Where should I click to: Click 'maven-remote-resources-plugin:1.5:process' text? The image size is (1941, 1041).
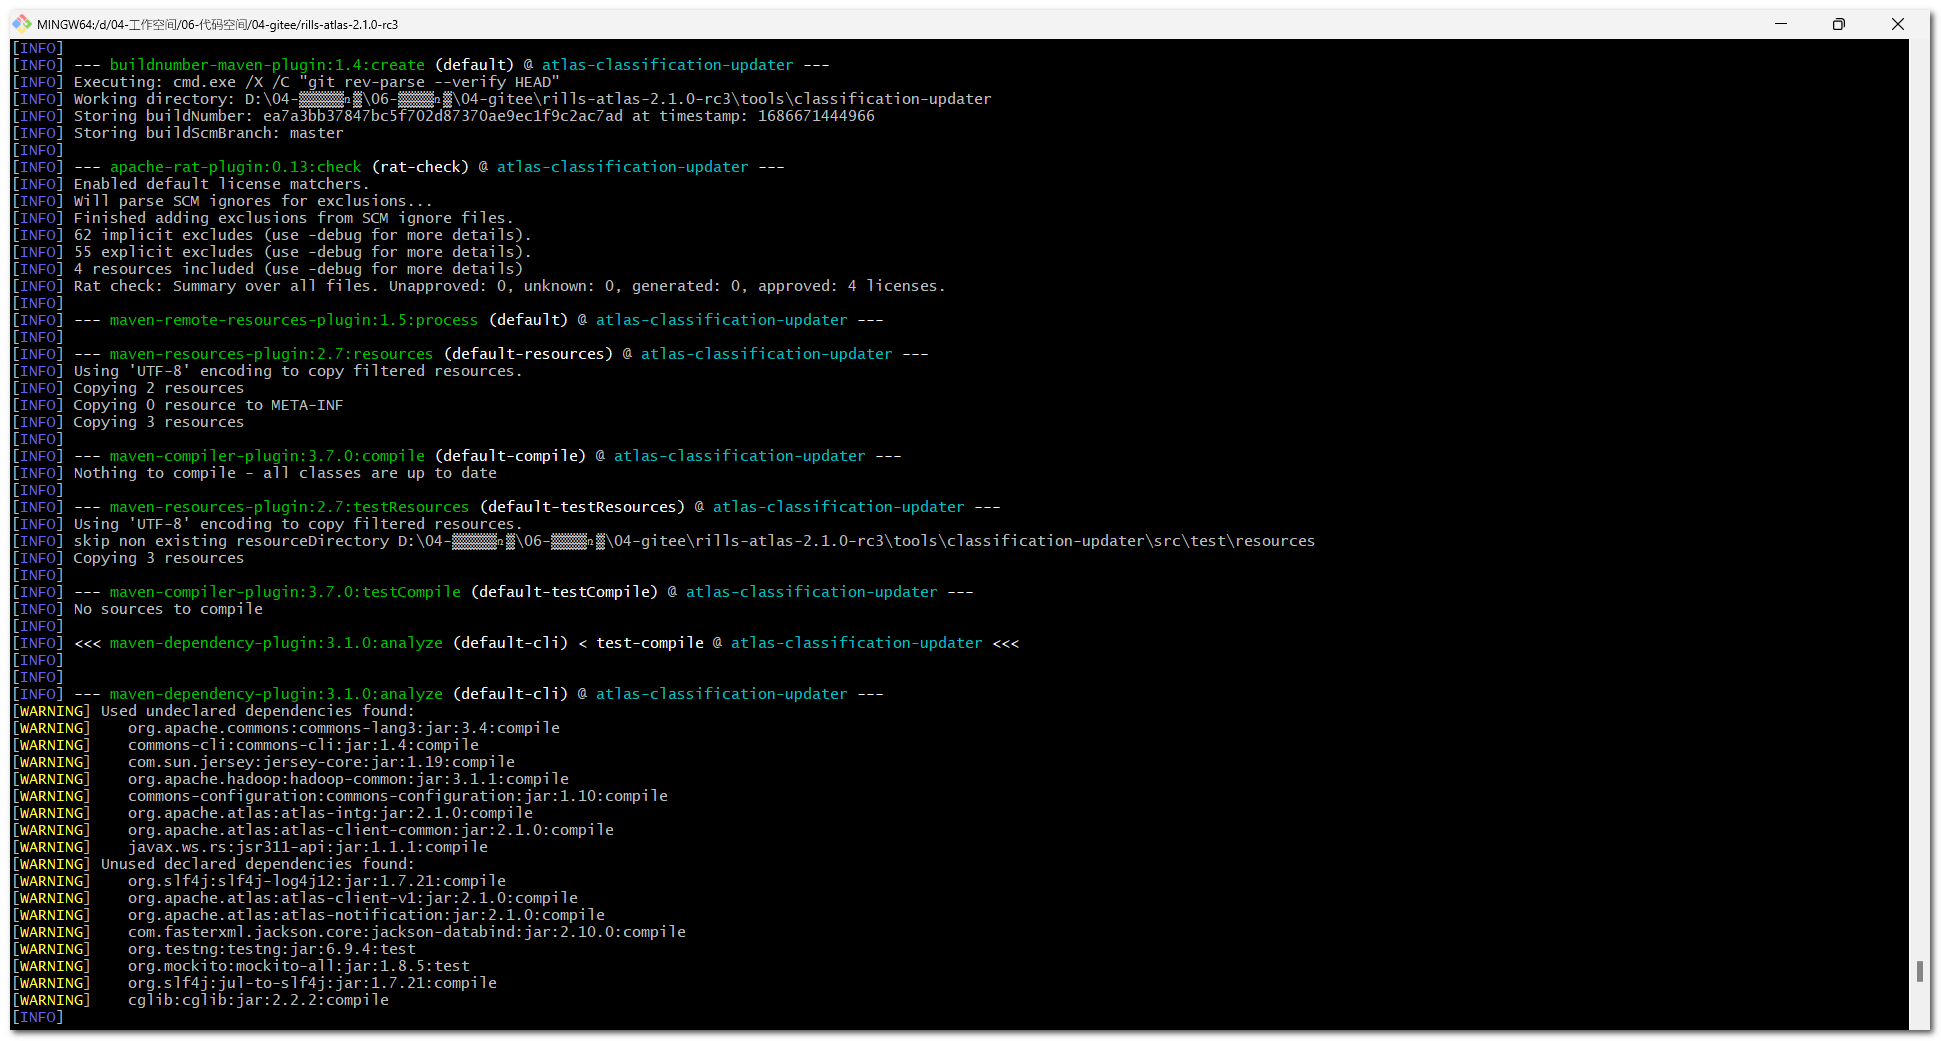[x=294, y=320]
